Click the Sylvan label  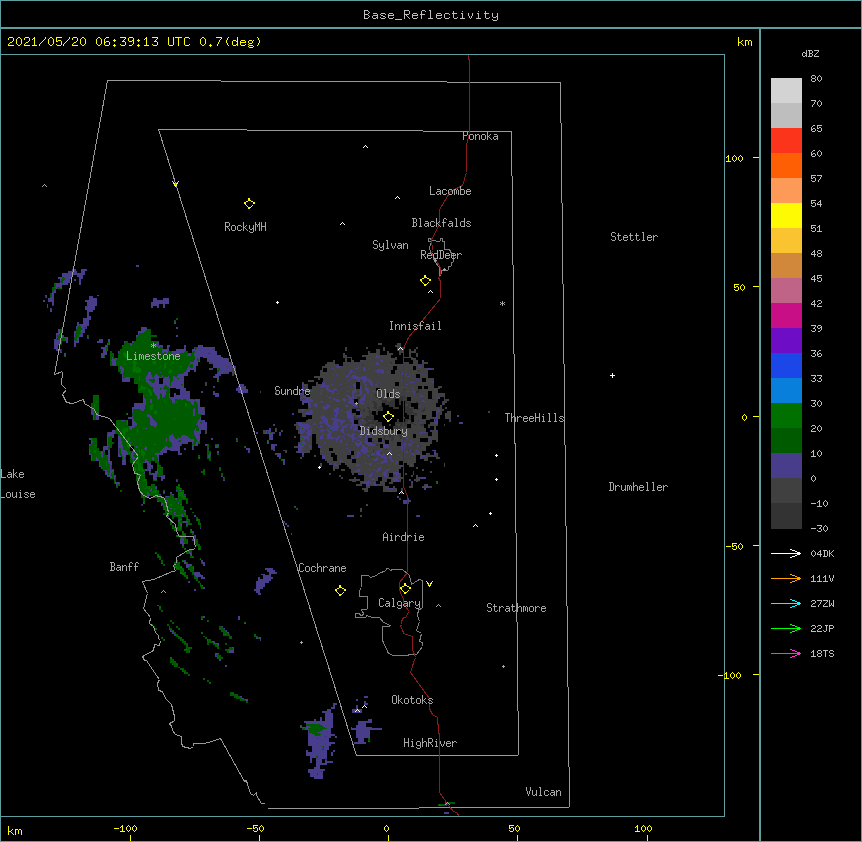tap(390, 245)
